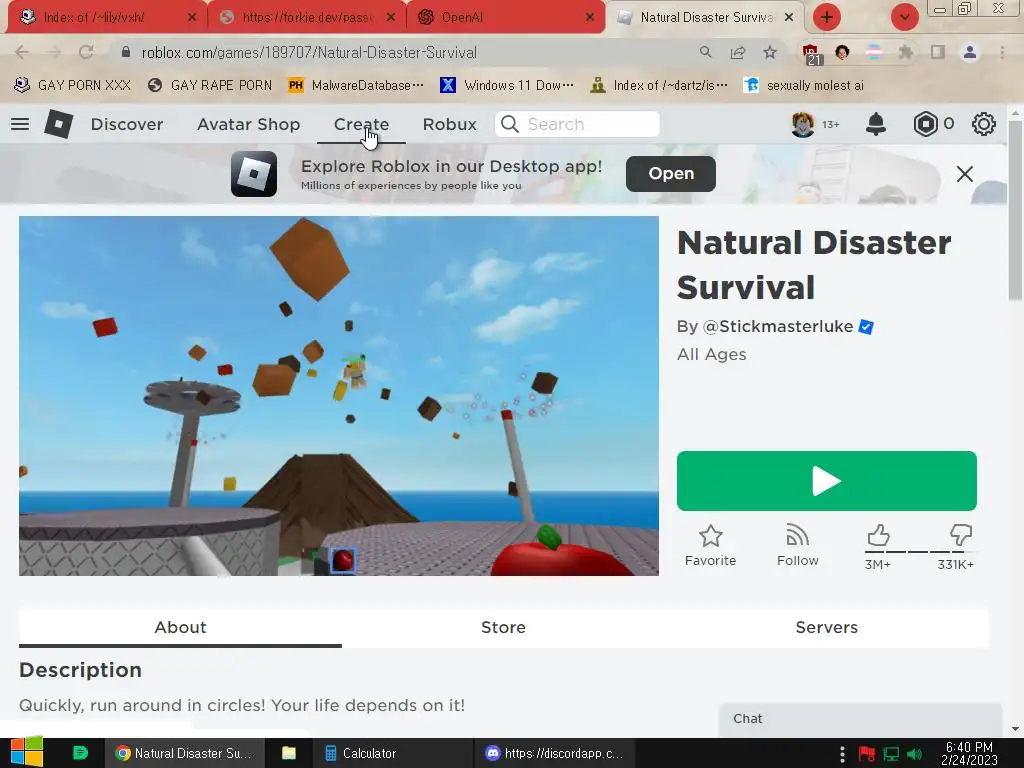Go to the Create page
This screenshot has width=1024, height=768.
coord(361,124)
